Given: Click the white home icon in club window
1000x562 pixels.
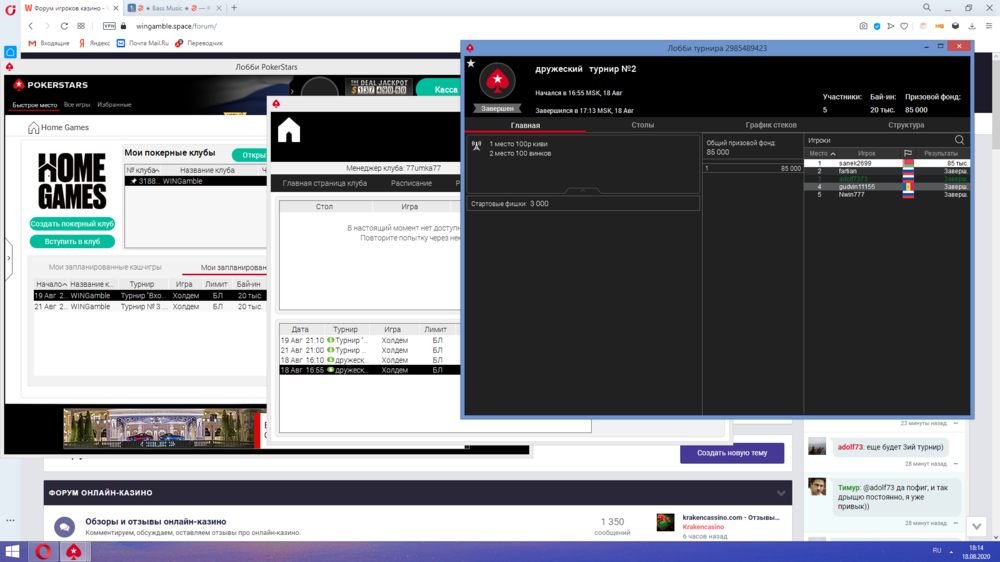Looking at the screenshot, I should [x=289, y=130].
